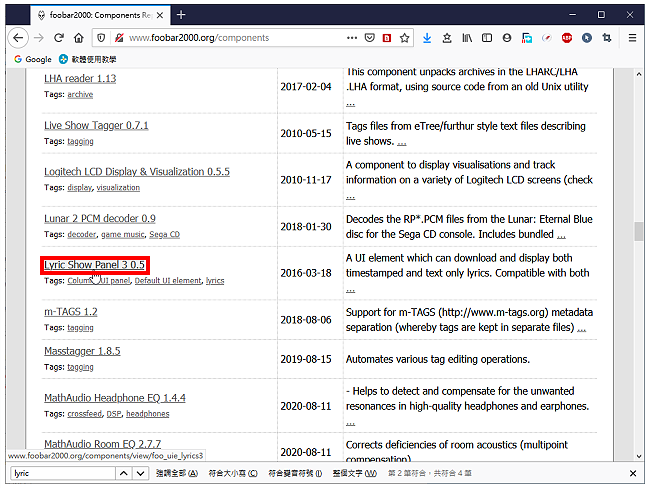Image resolution: width=658 pixels, height=488 pixels.
Task: Open the second bookmark in bookmarks toolbar
Action: pos(88,59)
